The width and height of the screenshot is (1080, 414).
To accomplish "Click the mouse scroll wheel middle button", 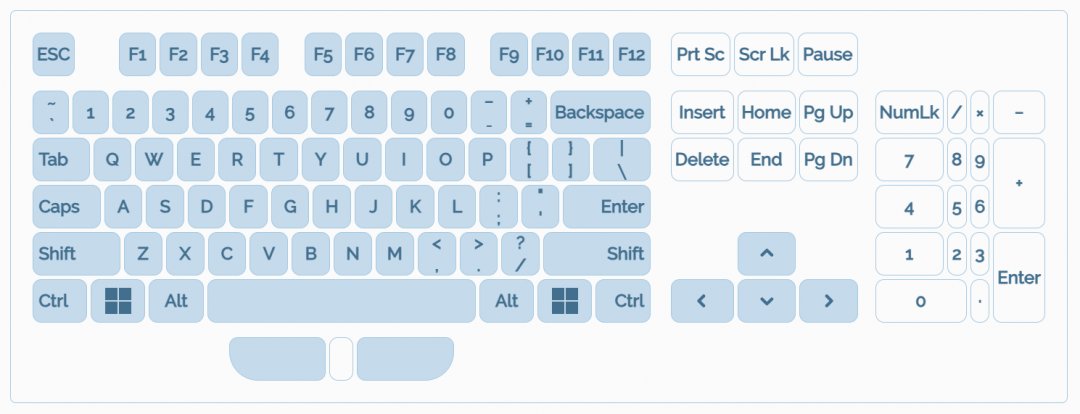I will pos(341,358).
